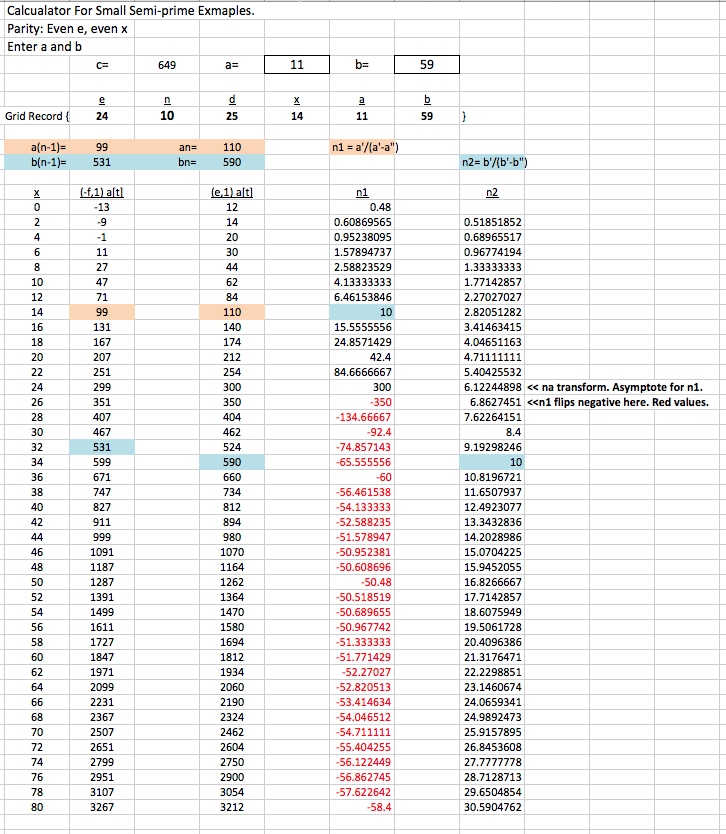Click the note '<<n1 flips negative here. Red values.'
The image size is (726, 834).
tap(618, 402)
